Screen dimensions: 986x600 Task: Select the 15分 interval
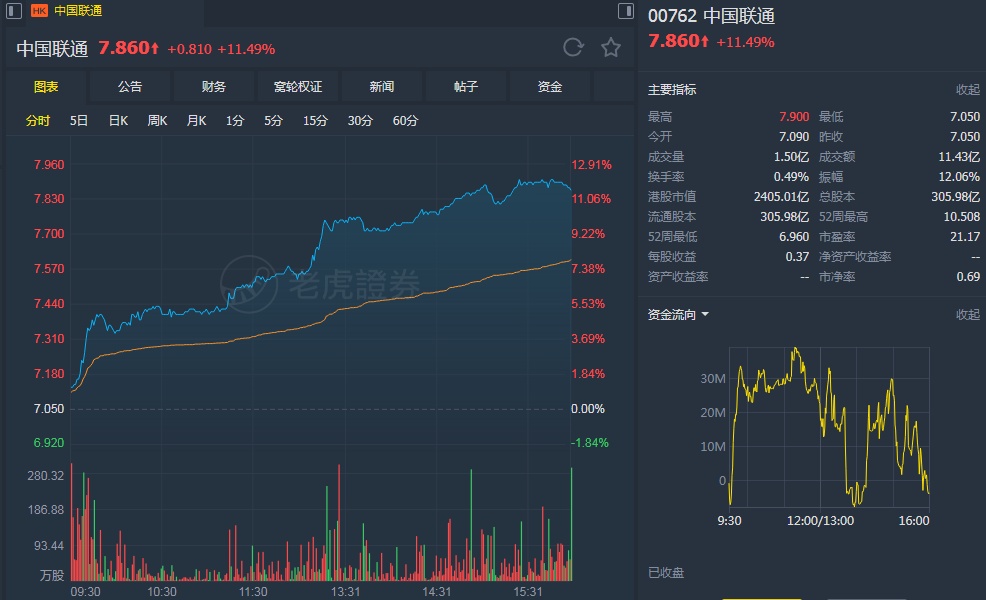click(x=315, y=121)
